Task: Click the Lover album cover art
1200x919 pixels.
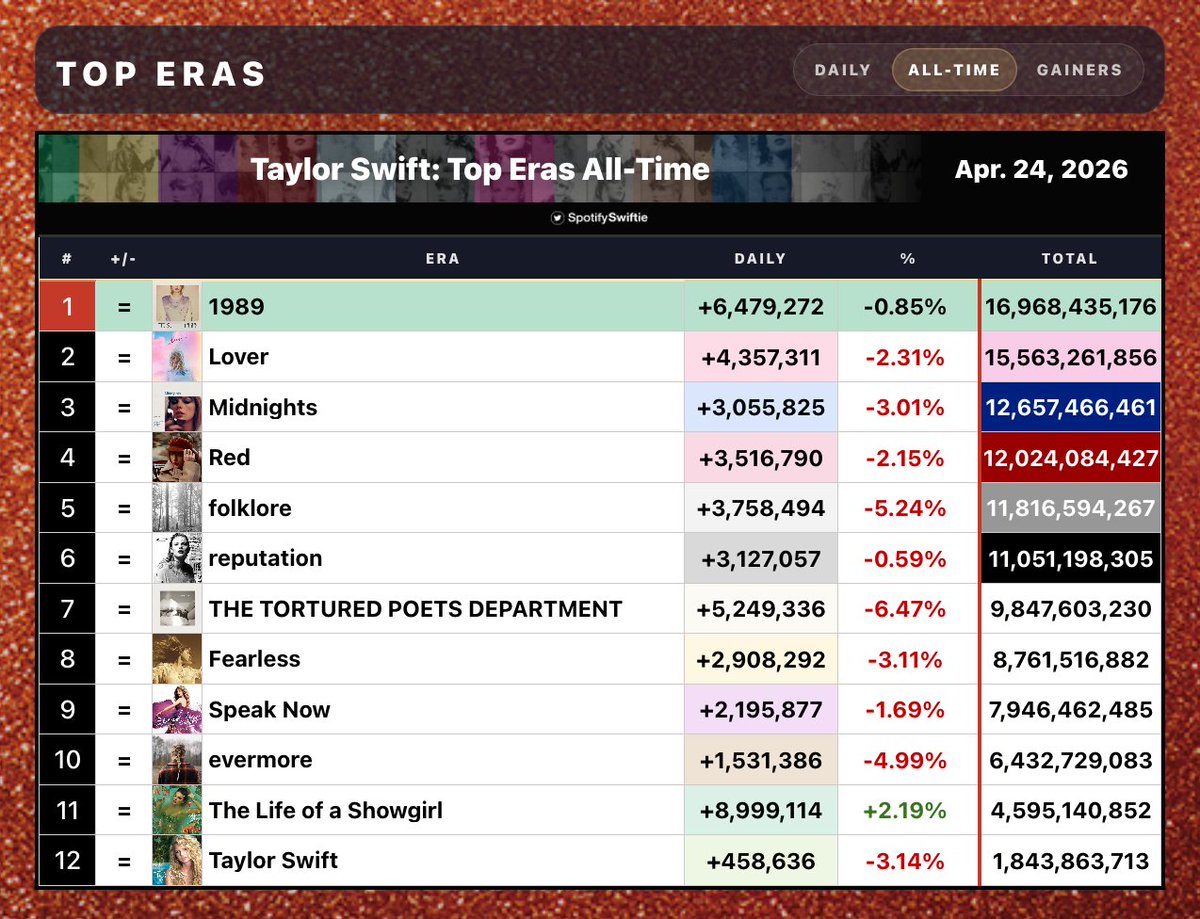Action: coord(178,356)
